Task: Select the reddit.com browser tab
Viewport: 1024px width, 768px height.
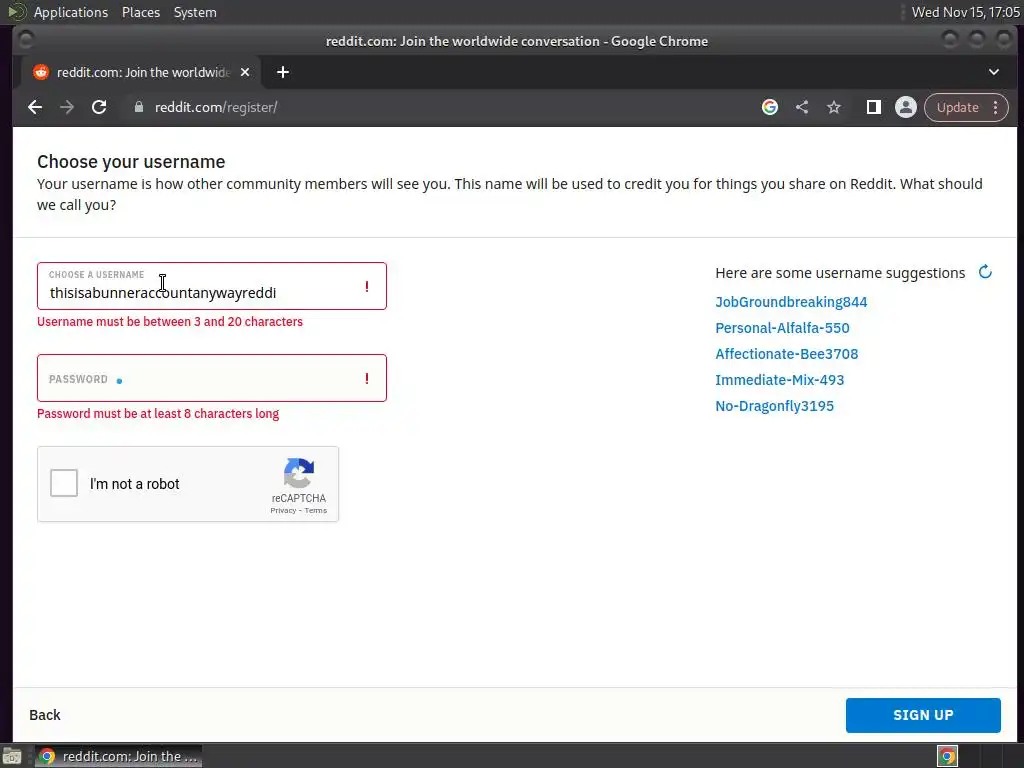Action: (x=142, y=72)
